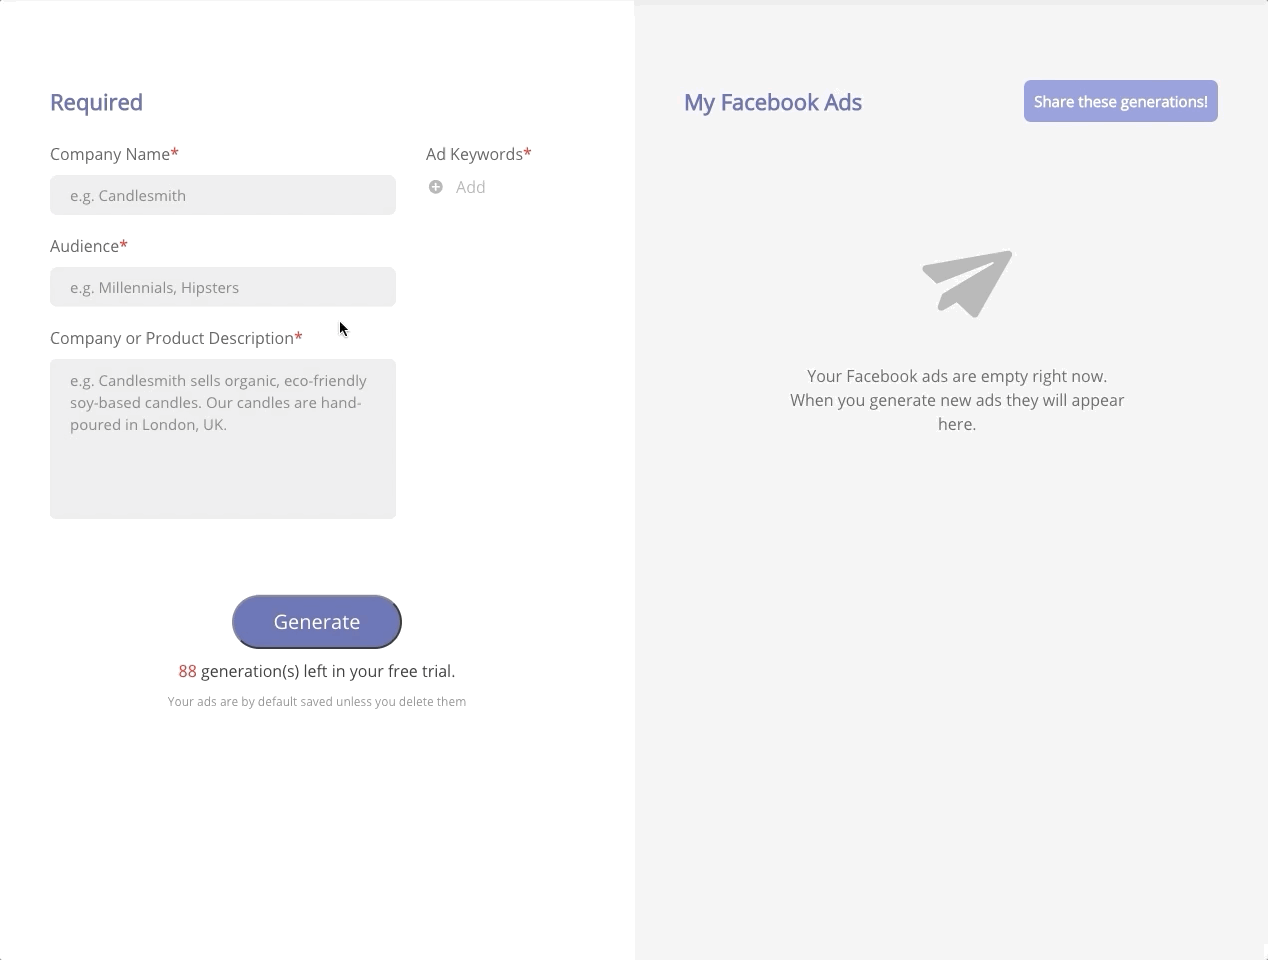Click the paper plane empty-state icon
The width and height of the screenshot is (1268, 960).
point(967,284)
